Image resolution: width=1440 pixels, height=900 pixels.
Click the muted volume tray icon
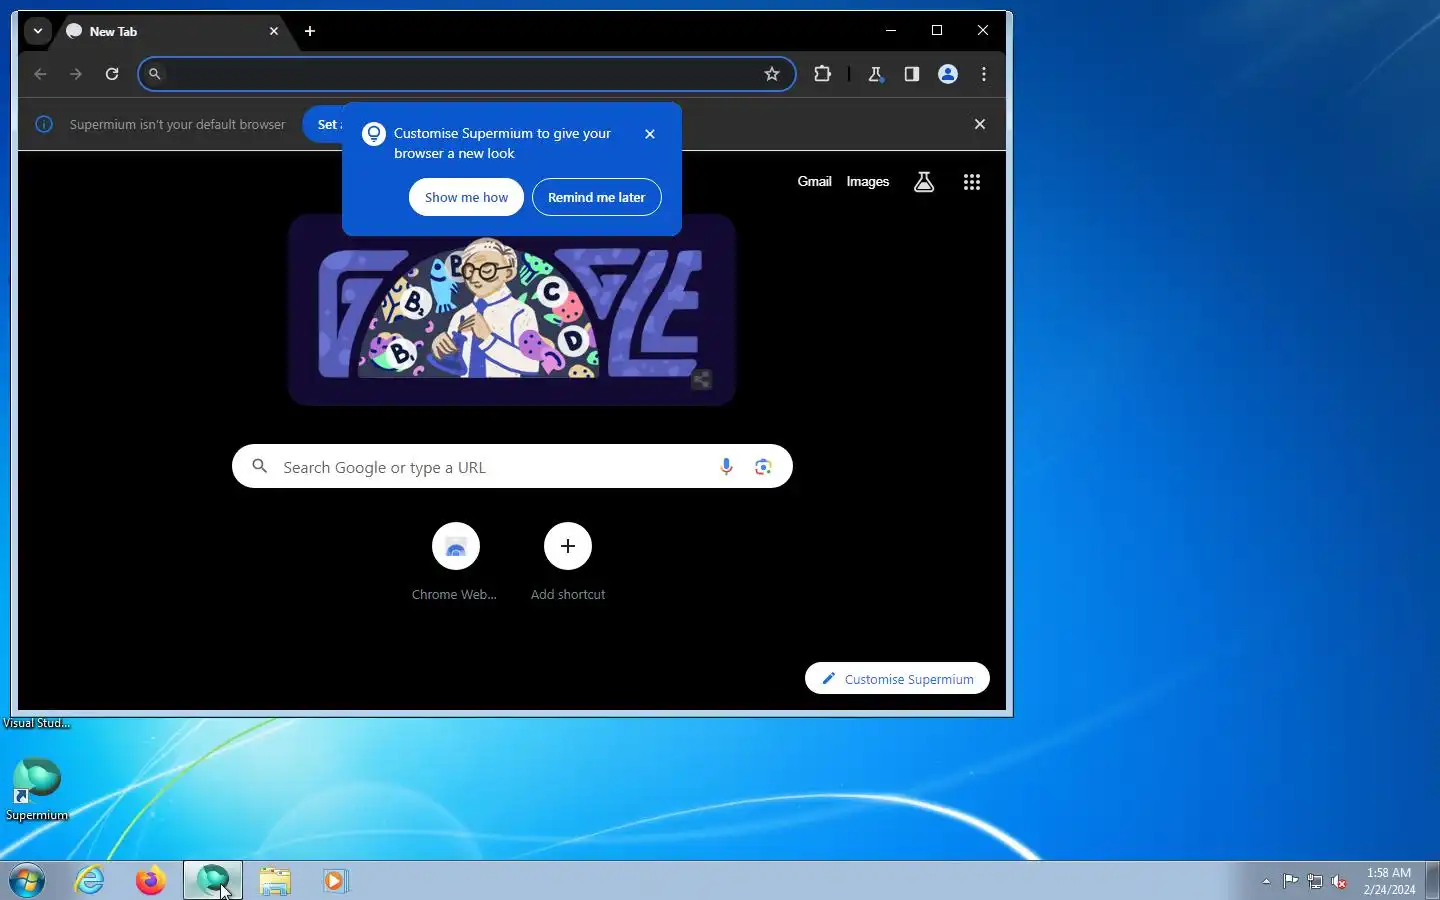pos(1340,882)
